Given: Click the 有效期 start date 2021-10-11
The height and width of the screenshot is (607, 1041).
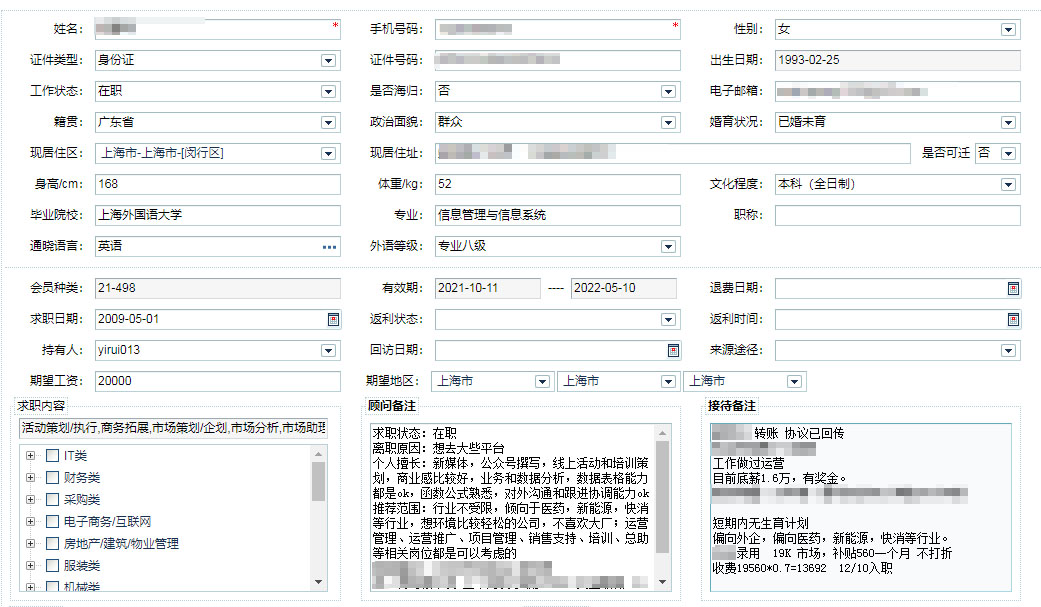Looking at the screenshot, I should point(488,288).
